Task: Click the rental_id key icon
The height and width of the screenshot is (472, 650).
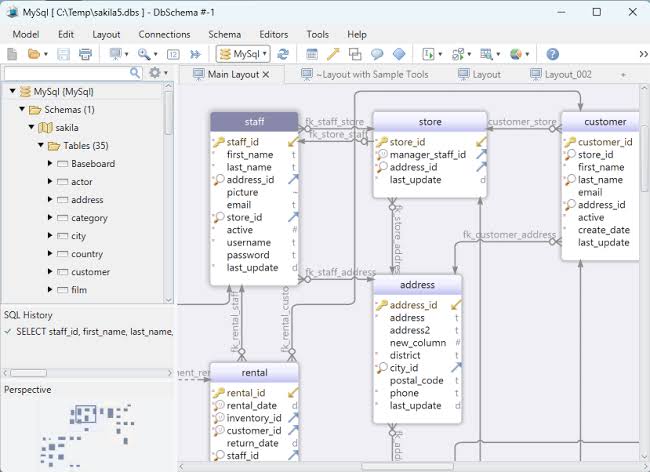Action: coord(218,393)
